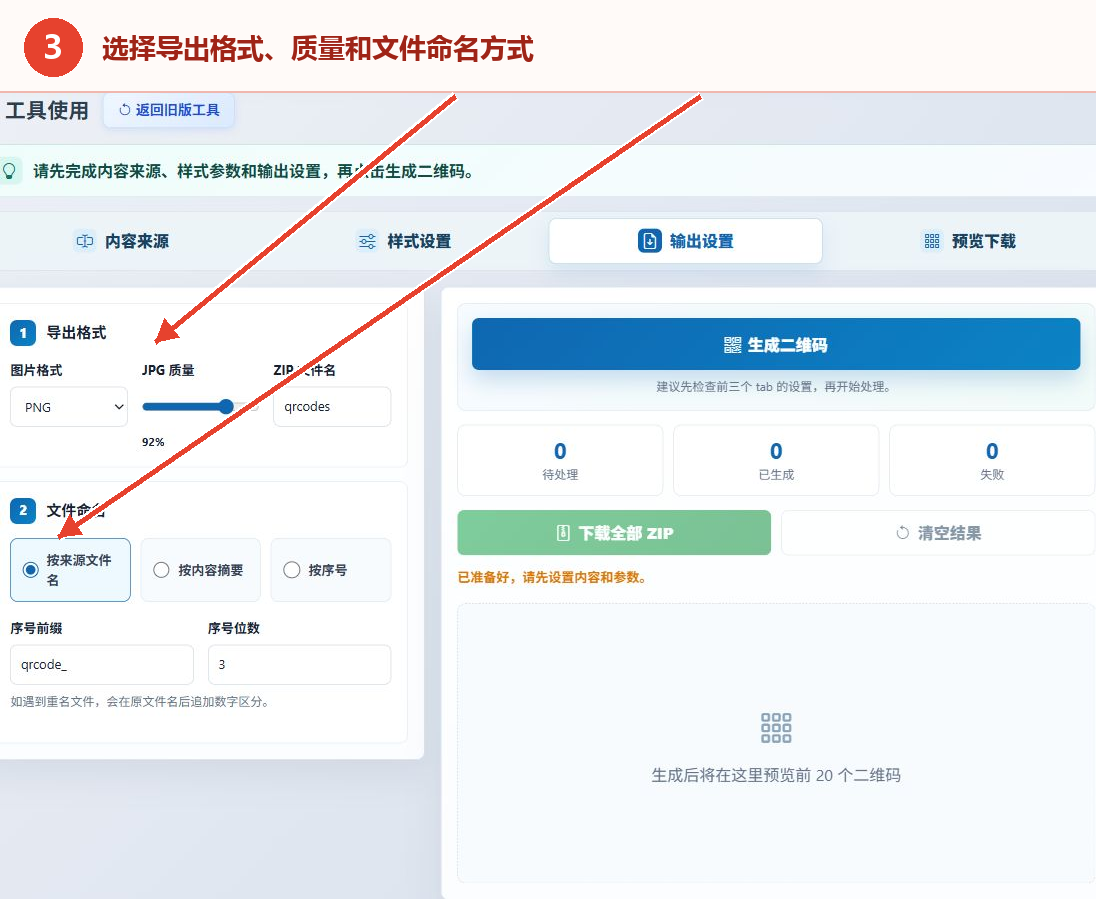Screen dimensions: 1096x899
Task: Switch to the 样式设置 tab
Action: click(404, 241)
